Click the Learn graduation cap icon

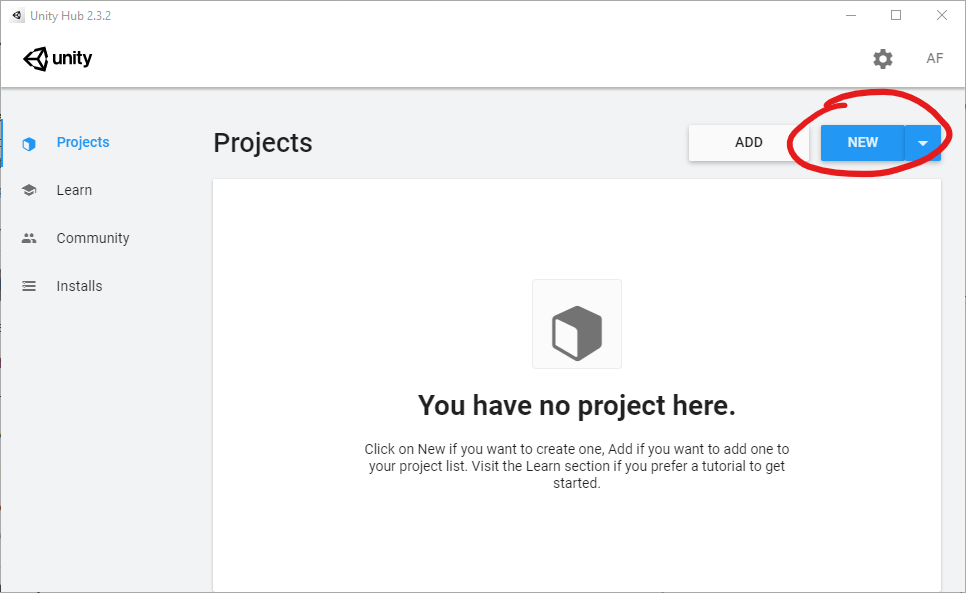tap(29, 190)
